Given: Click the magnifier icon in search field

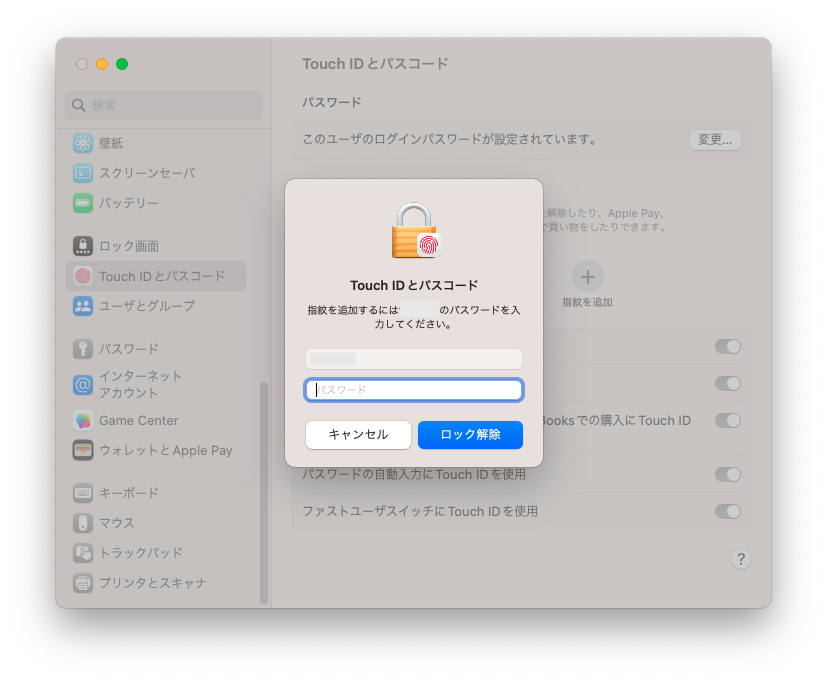Looking at the screenshot, I should (79, 105).
